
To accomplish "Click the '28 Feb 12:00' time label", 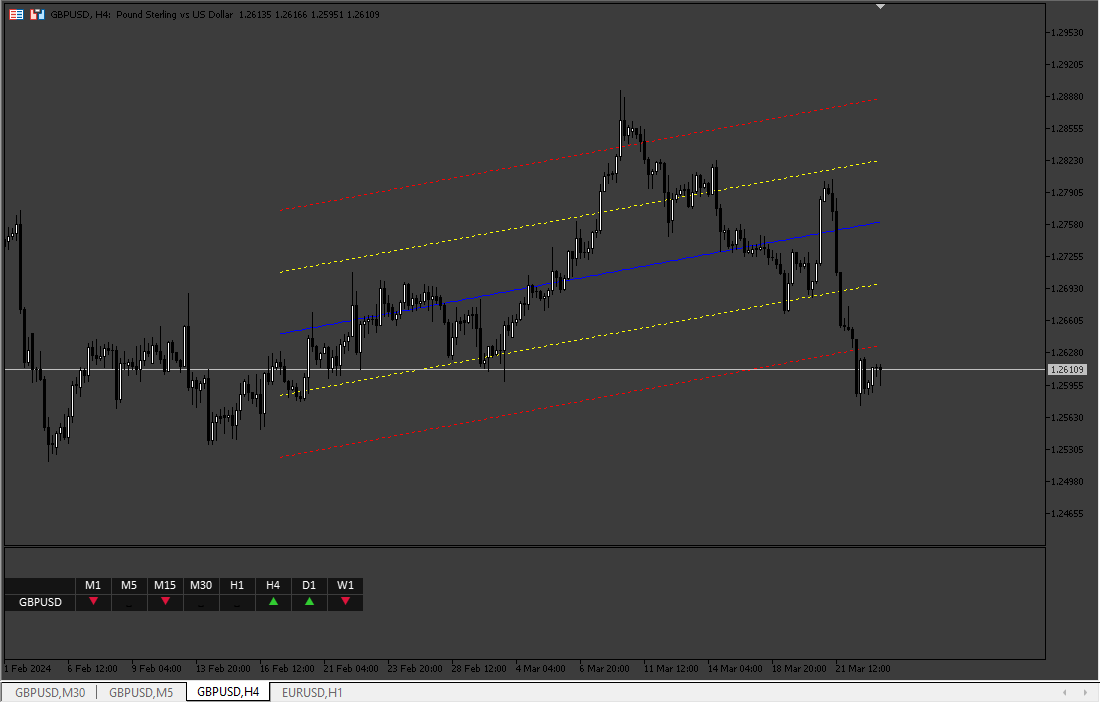I will pyautogui.click(x=479, y=668).
